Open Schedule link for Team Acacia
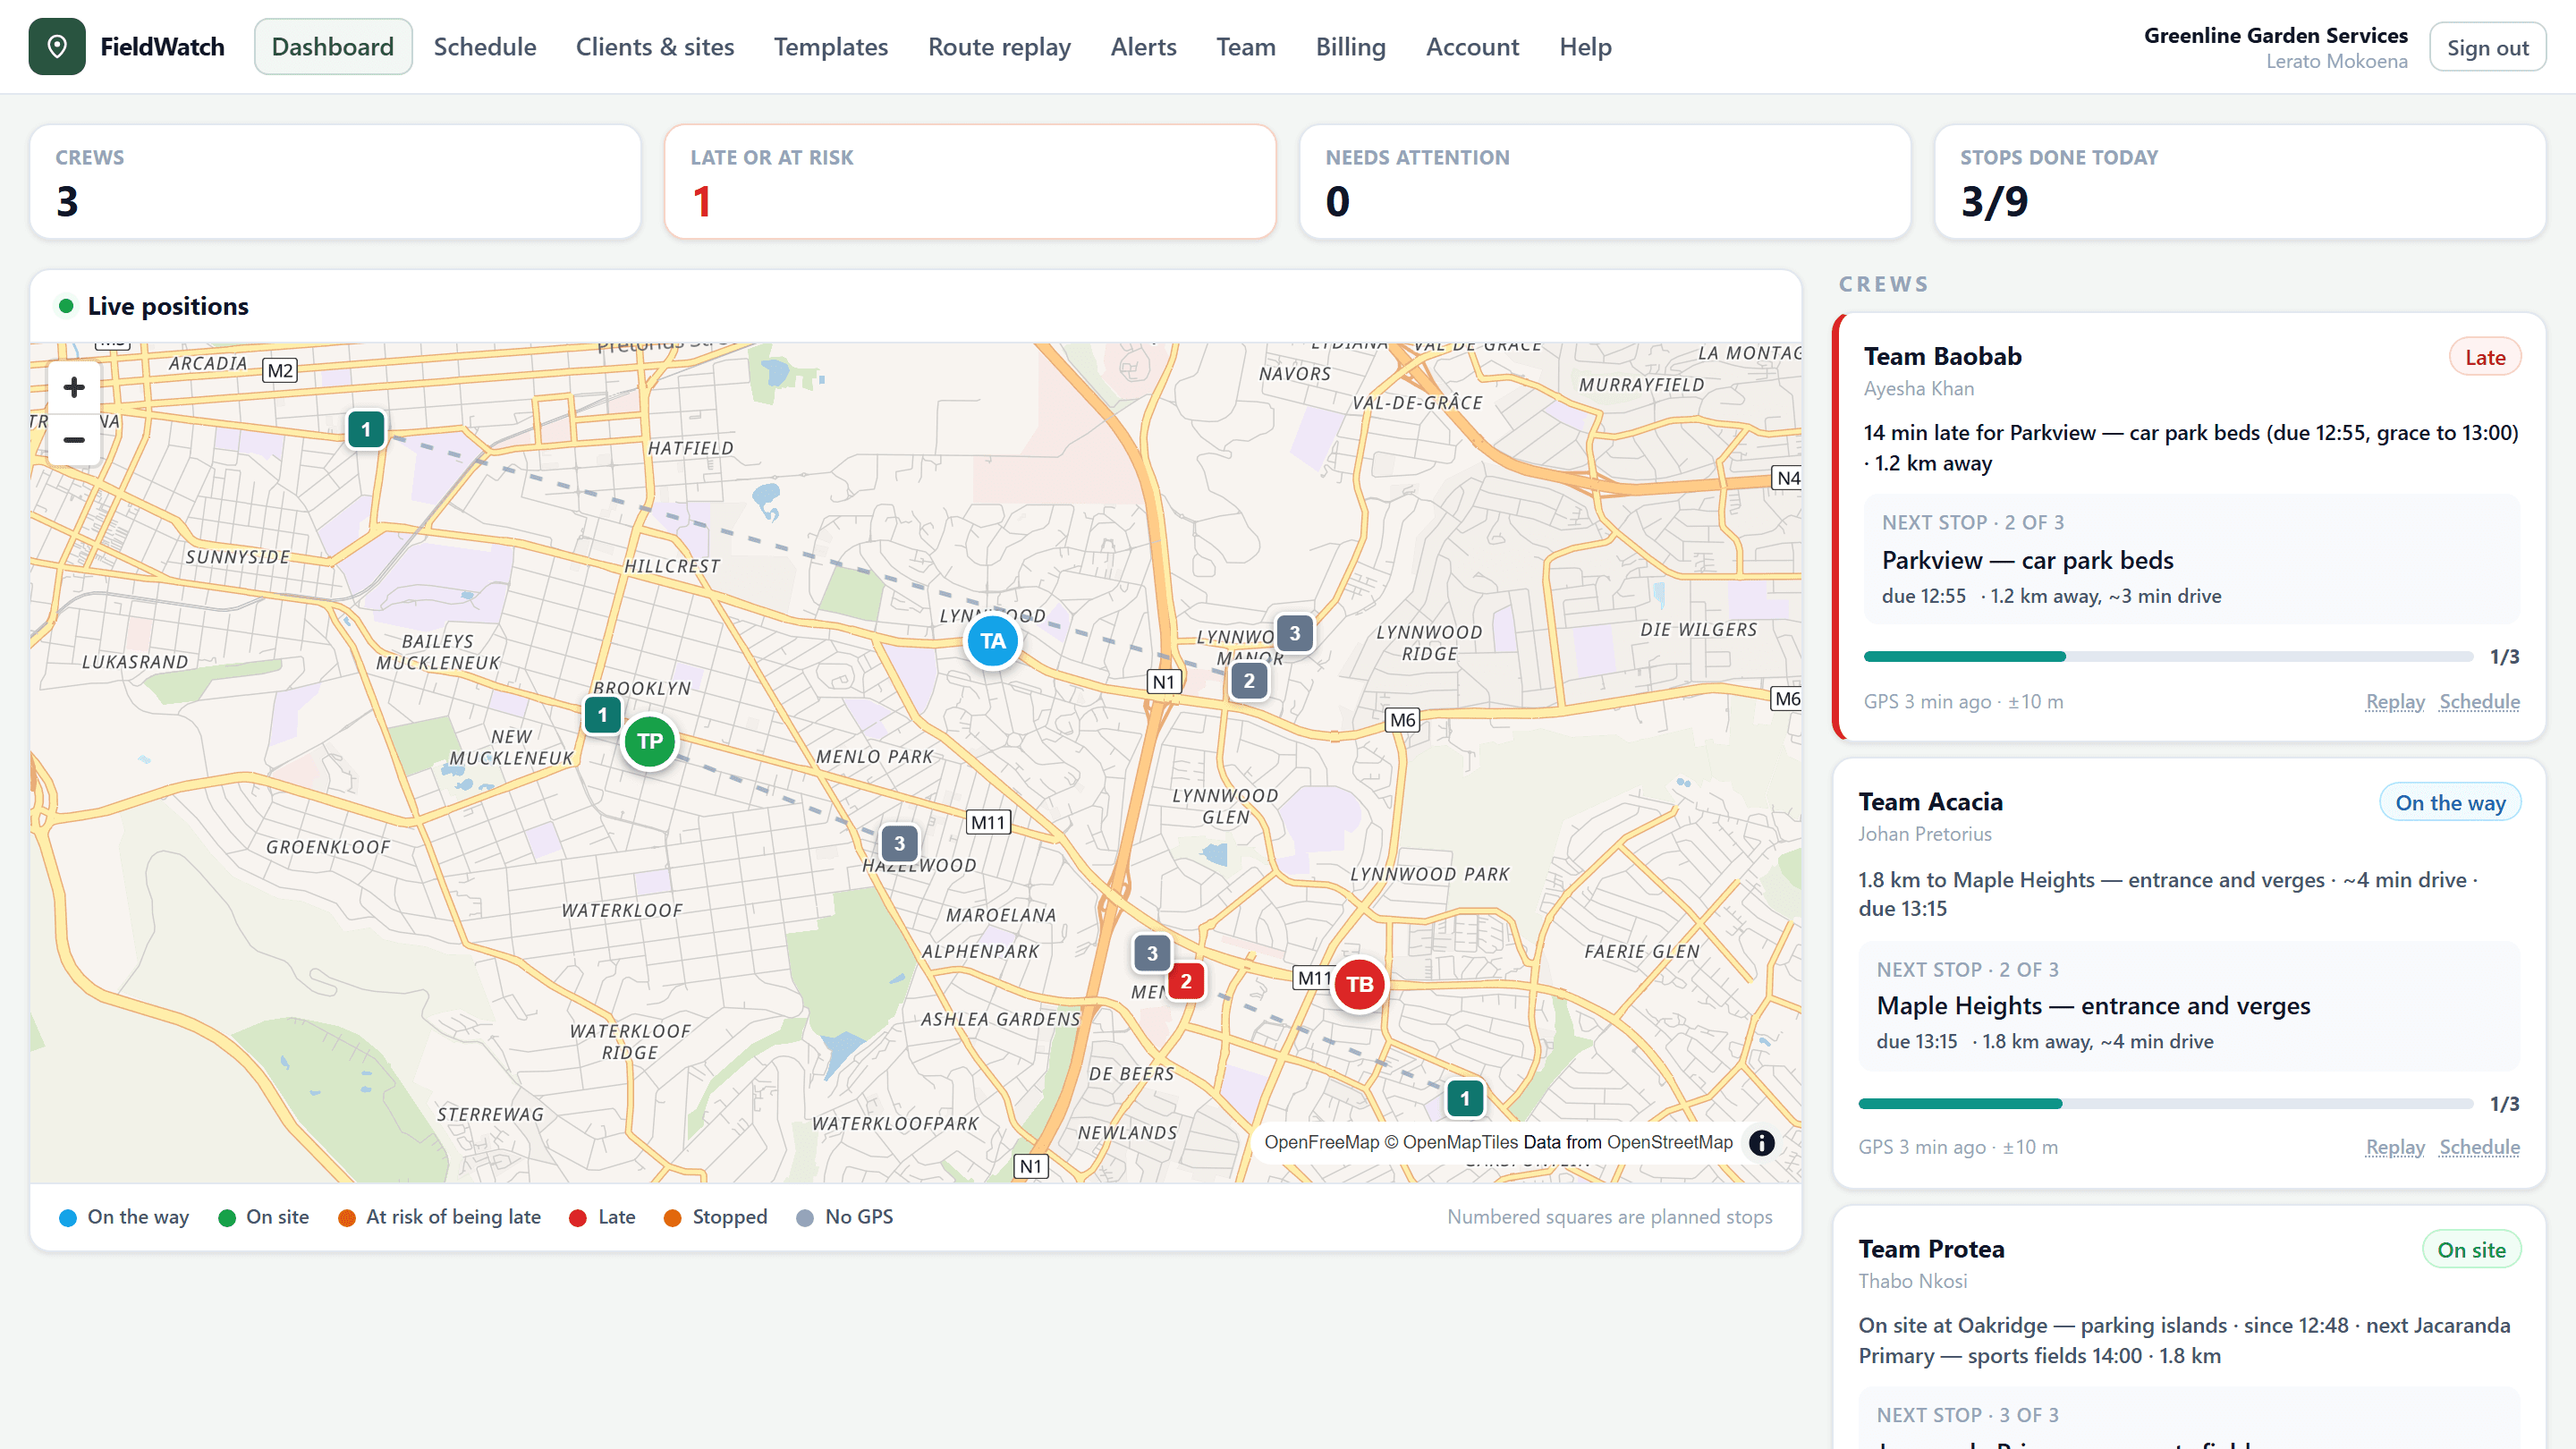 click(x=2479, y=1147)
